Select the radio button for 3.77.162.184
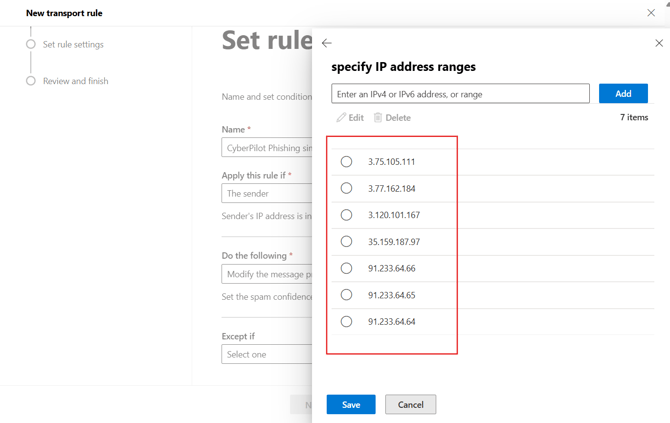Image resolution: width=670 pixels, height=423 pixels. 346,188
